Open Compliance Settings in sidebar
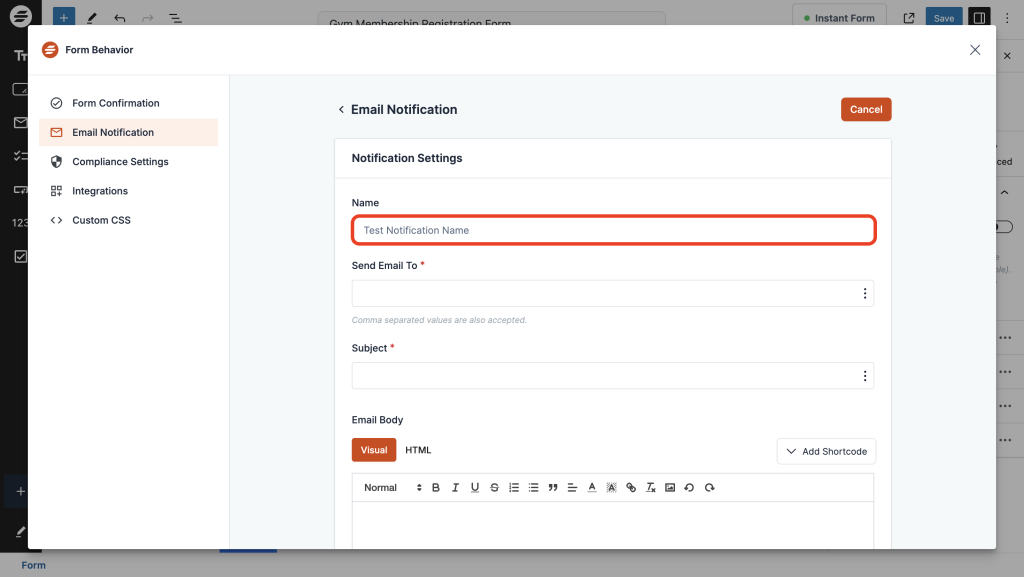Image resolution: width=1024 pixels, height=577 pixels. [x=120, y=162]
